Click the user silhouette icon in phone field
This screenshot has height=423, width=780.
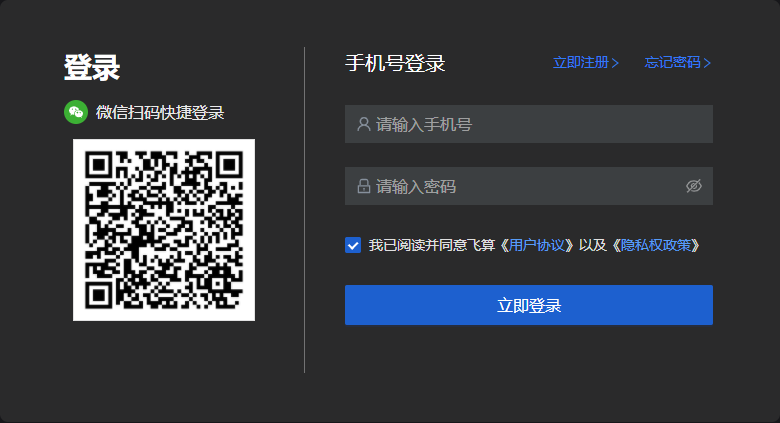[x=364, y=124]
